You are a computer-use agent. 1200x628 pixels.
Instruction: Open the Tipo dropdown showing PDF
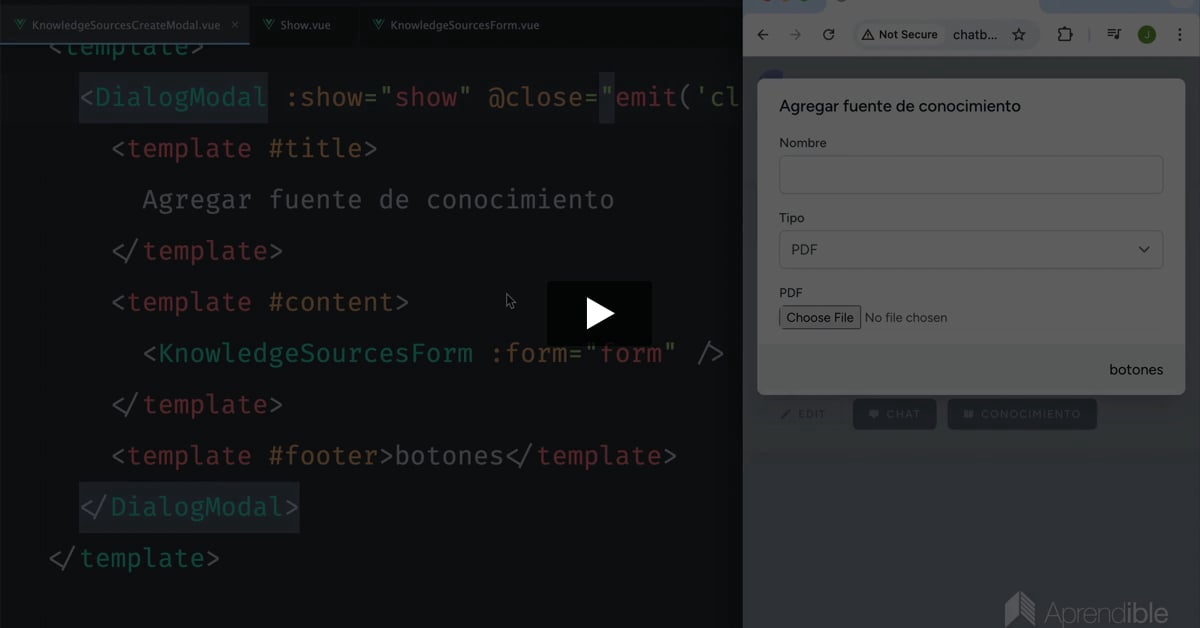pos(971,249)
